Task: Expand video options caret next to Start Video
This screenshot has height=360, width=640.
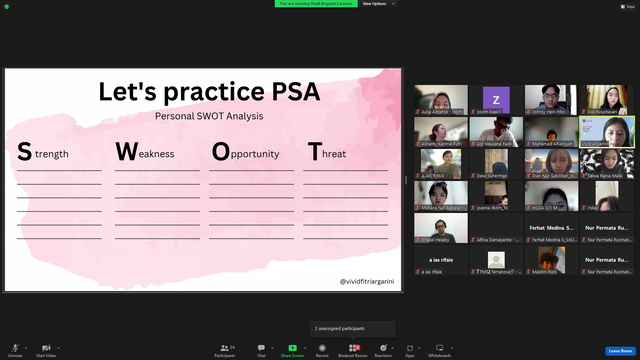Action: pyautogui.click(x=58, y=348)
